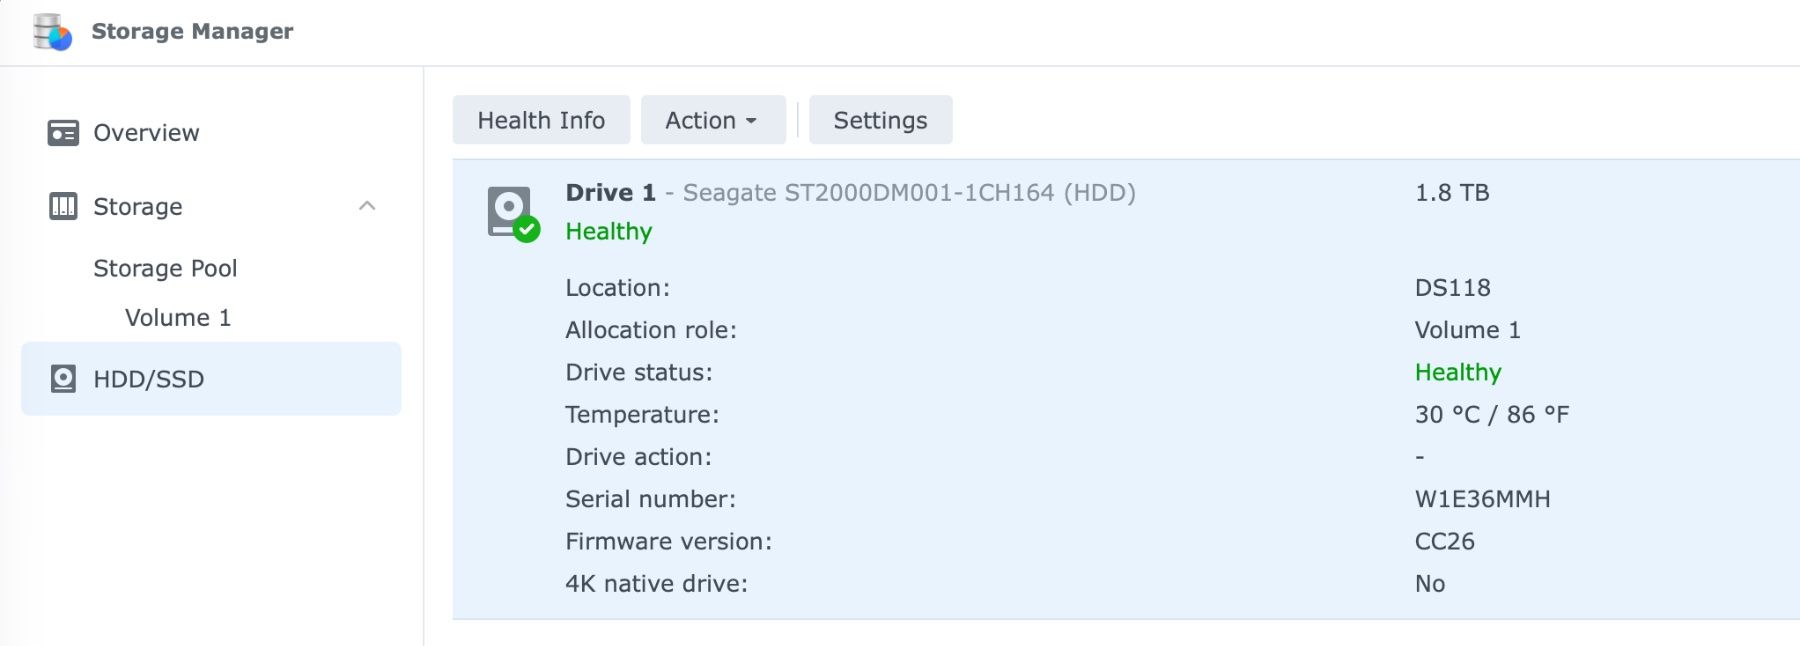This screenshot has height=646, width=1800.
Task: Select Storage in the sidebar
Action: (138, 207)
